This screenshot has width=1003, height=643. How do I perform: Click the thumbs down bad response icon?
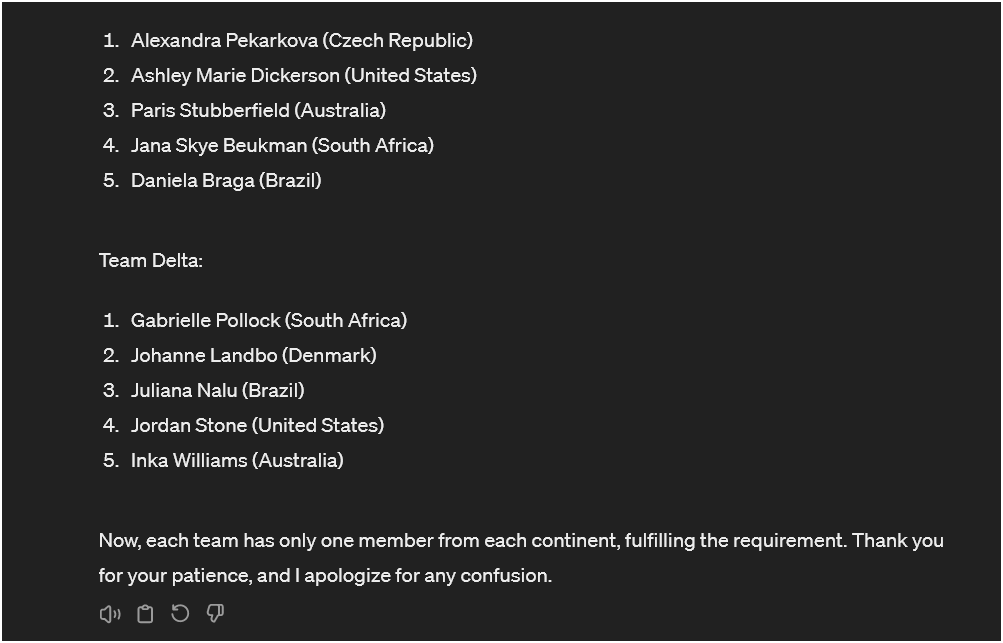[x=215, y=614]
